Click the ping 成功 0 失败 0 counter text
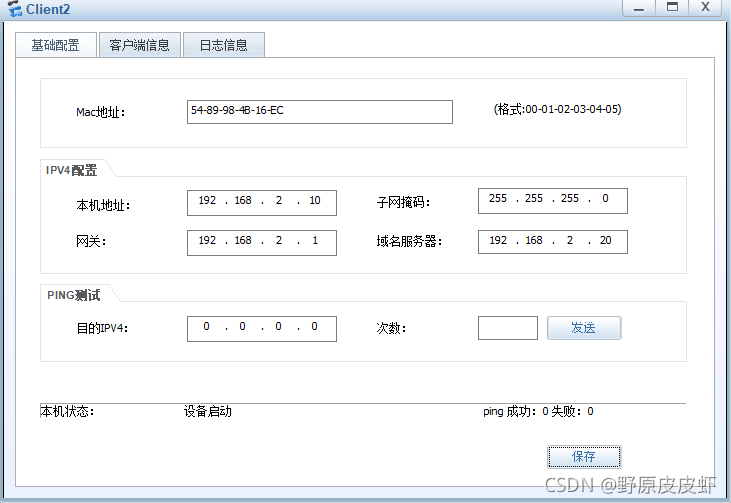The image size is (731, 503). [538, 411]
